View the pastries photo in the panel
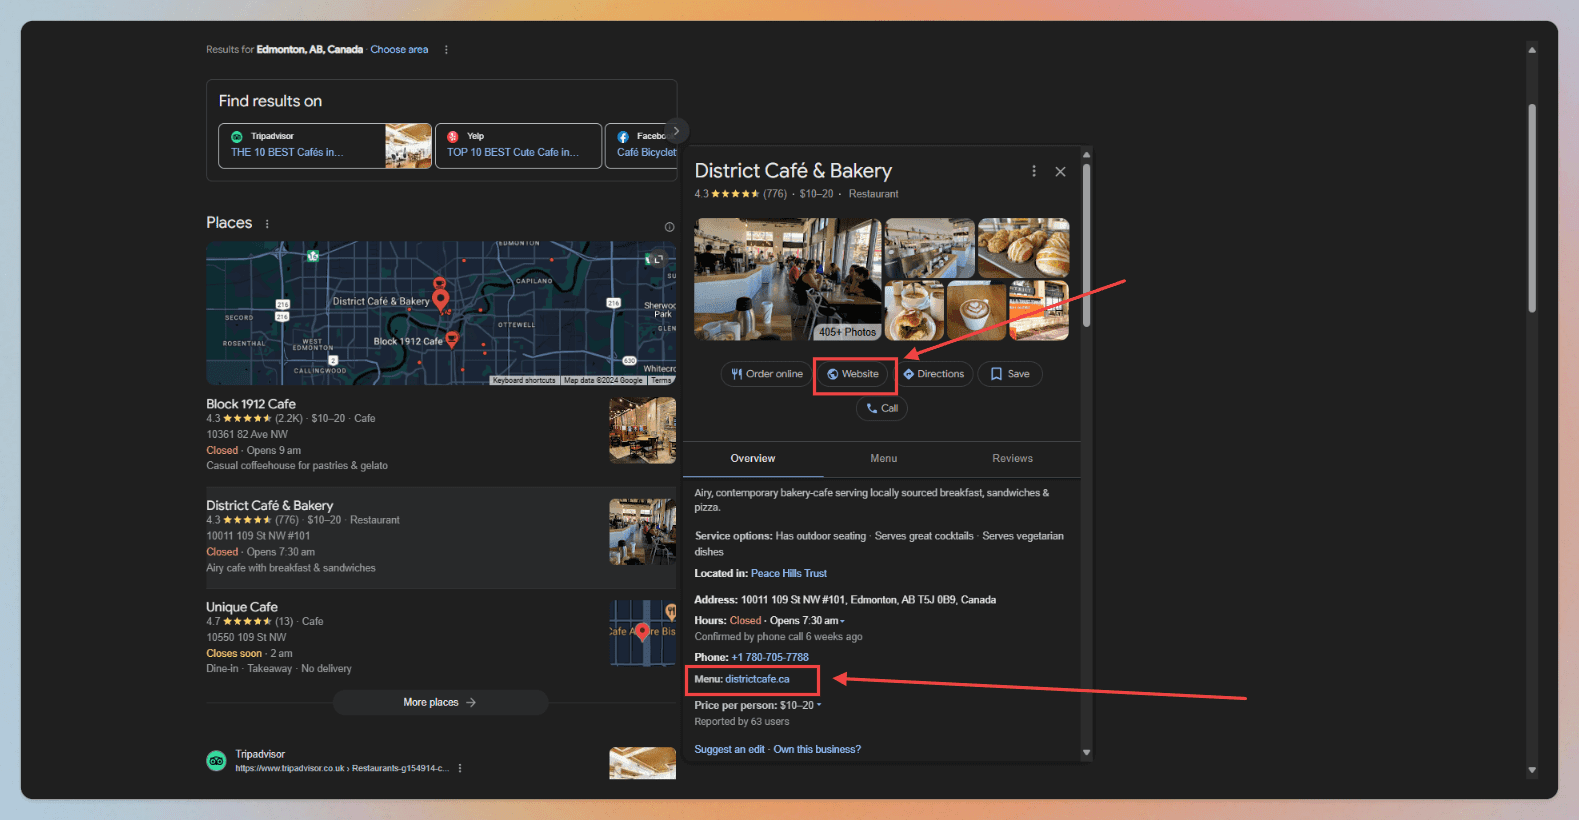 [x=1024, y=248]
